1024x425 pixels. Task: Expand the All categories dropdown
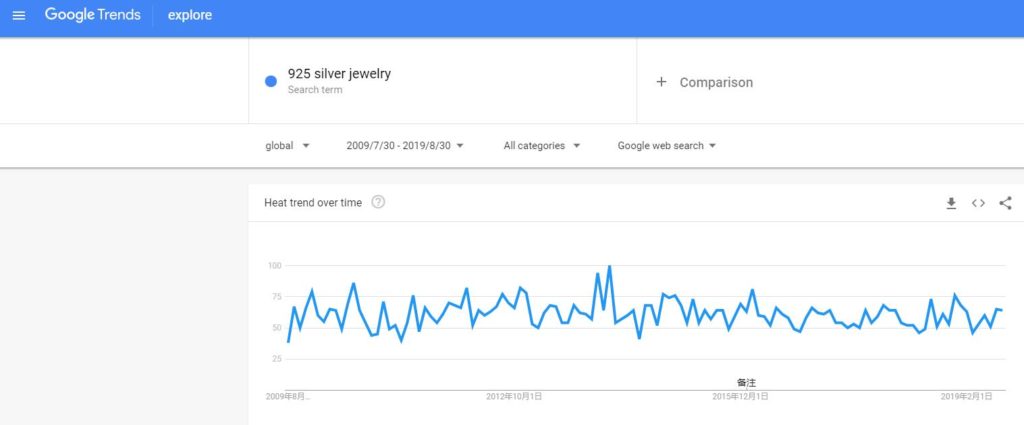(541, 145)
